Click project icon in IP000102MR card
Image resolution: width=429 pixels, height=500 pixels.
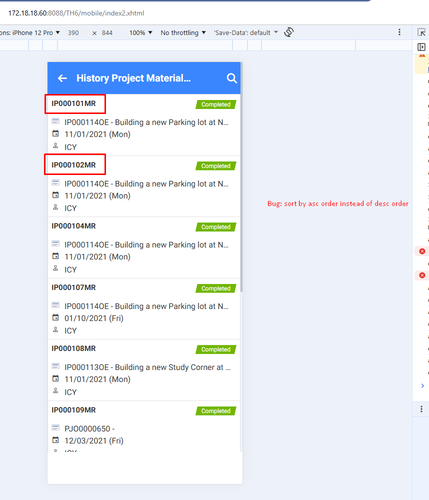tap(56, 183)
